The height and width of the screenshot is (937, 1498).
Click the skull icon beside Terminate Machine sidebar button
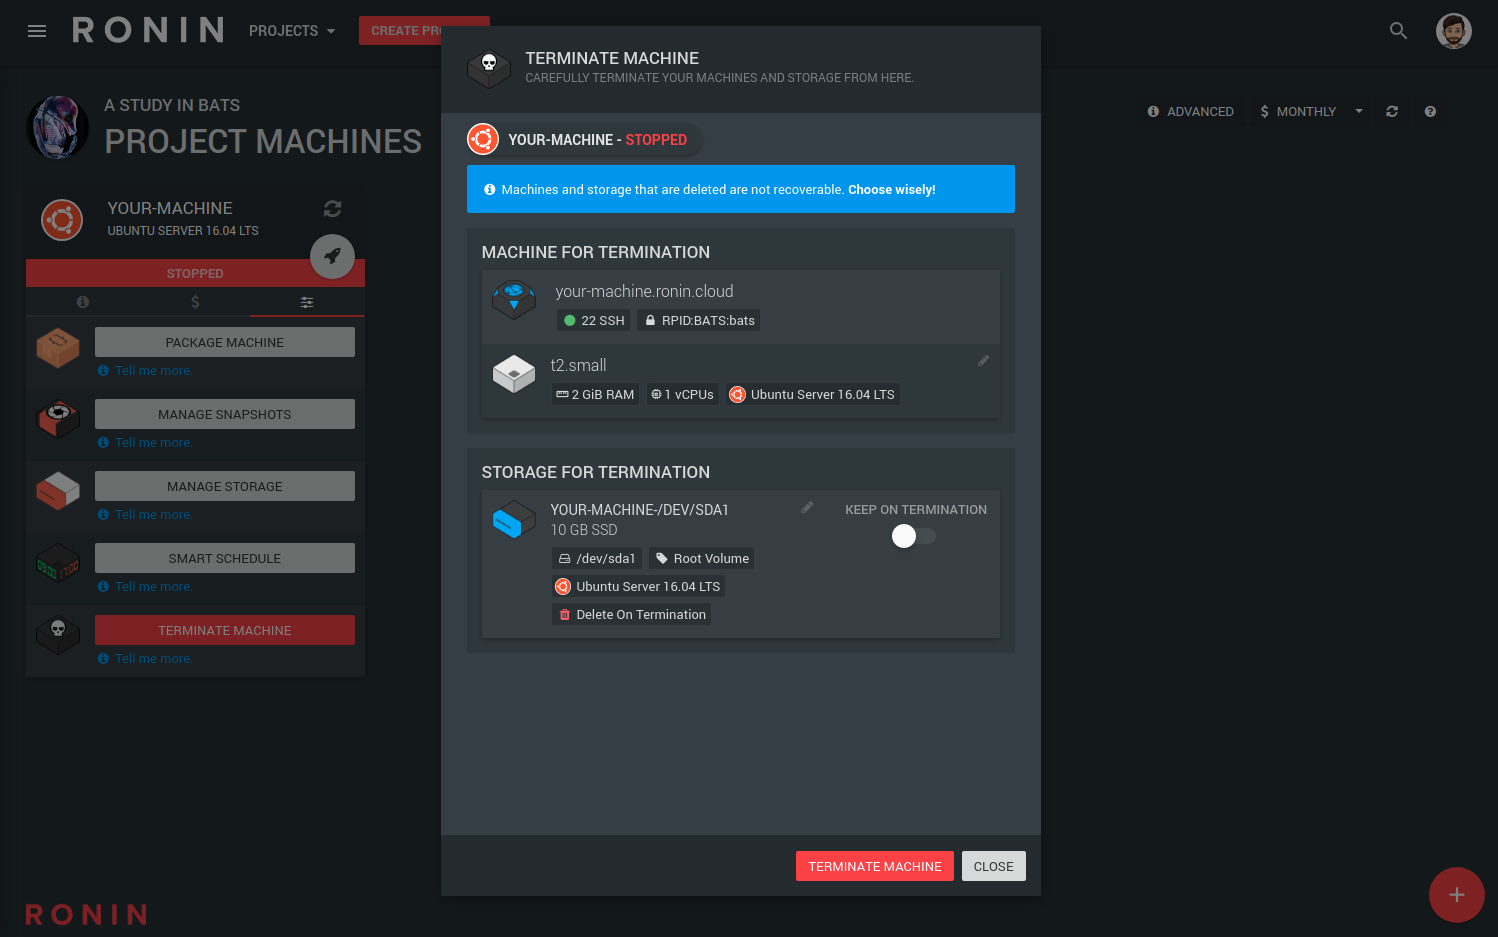[x=58, y=634]
